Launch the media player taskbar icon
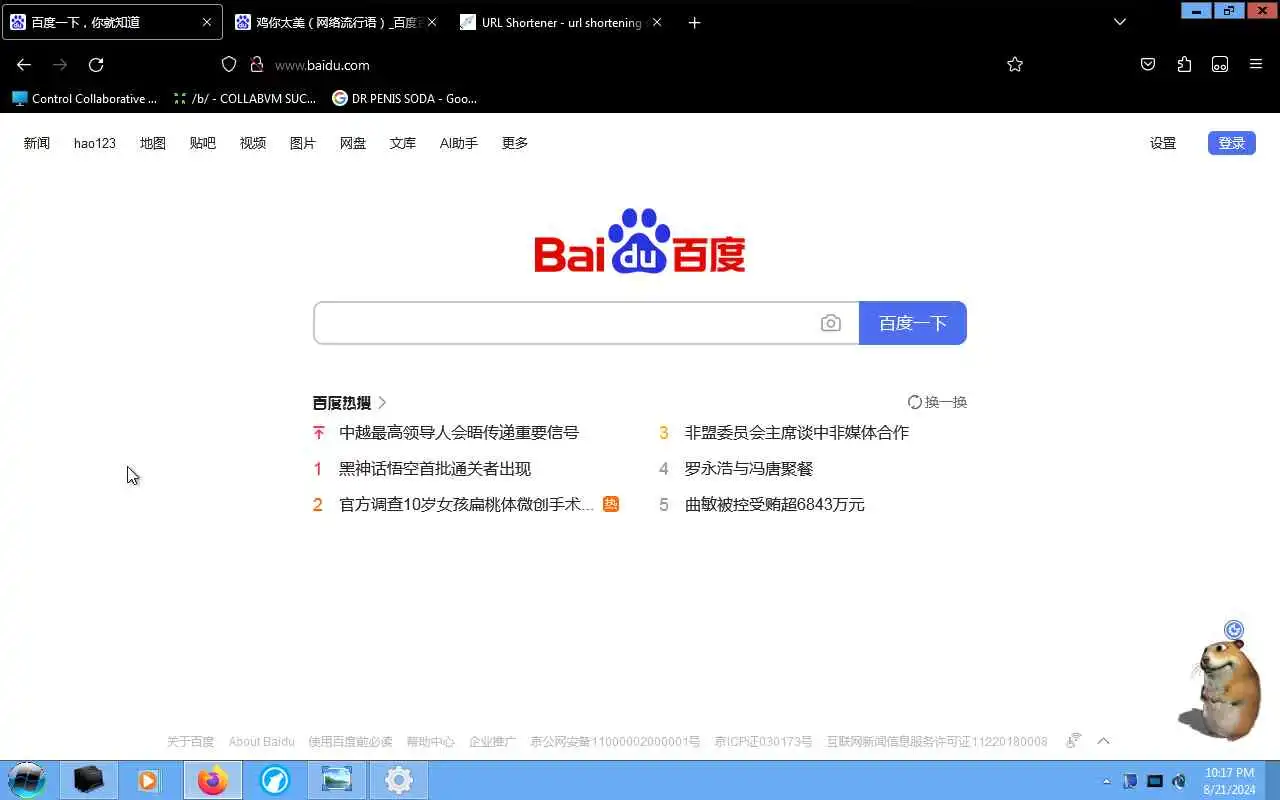1280x800 pixels. [x=148, y=780]
